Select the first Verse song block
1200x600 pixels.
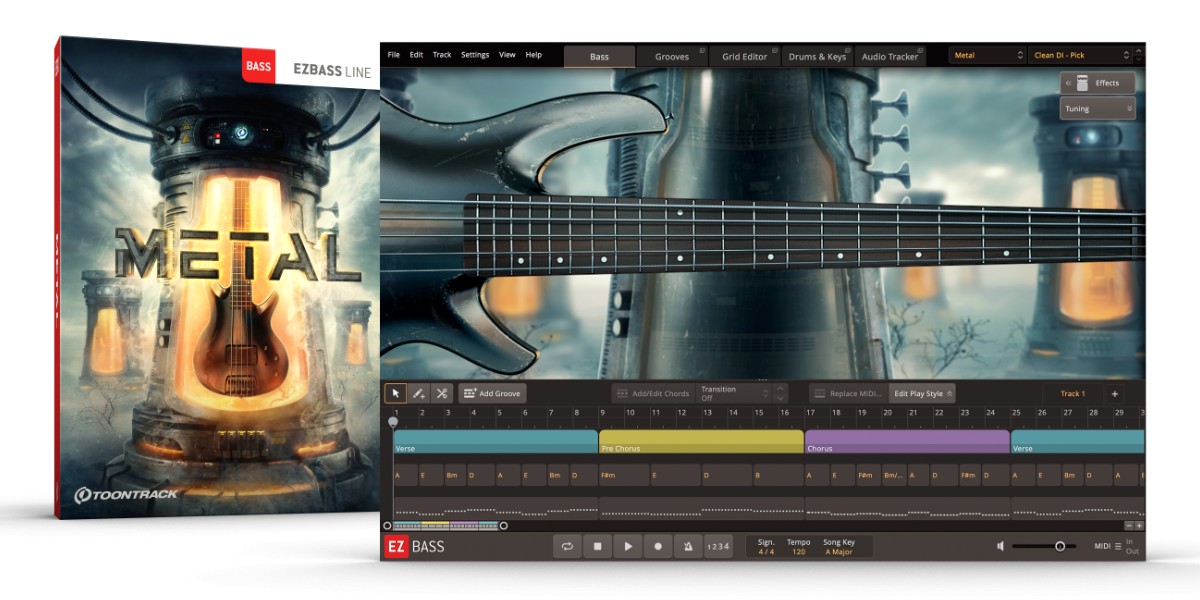[496, 441]
